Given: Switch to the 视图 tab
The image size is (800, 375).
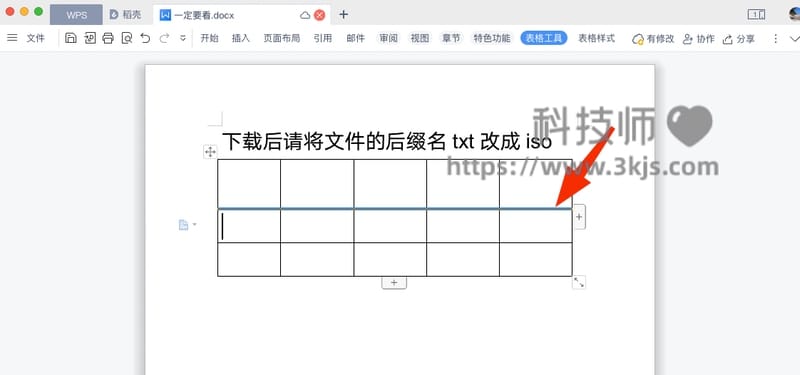Looking at the screenshot, I should point(420,38).
